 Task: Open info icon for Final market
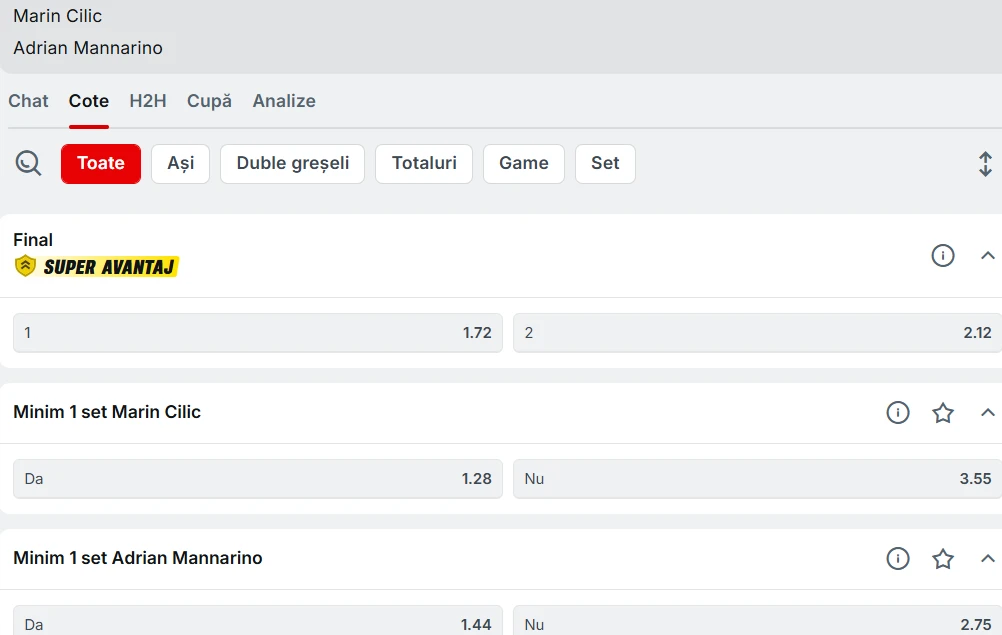tap(943, 256)
